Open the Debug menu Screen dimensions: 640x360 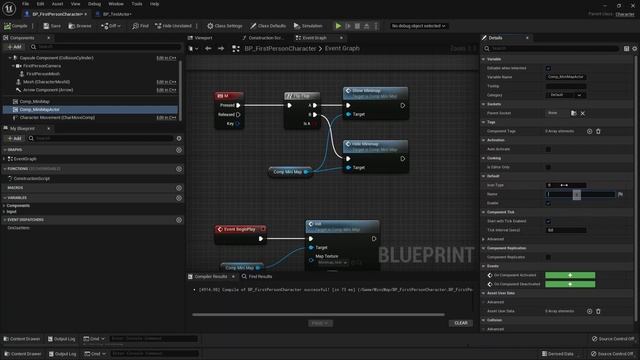click(x=94, y=4)
